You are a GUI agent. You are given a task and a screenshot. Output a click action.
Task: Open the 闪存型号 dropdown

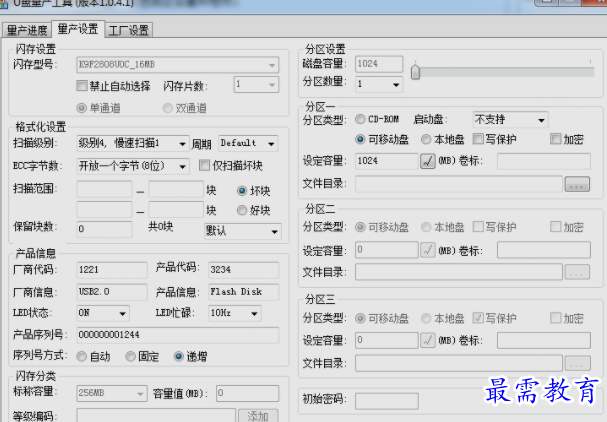[x=178, y=65]
